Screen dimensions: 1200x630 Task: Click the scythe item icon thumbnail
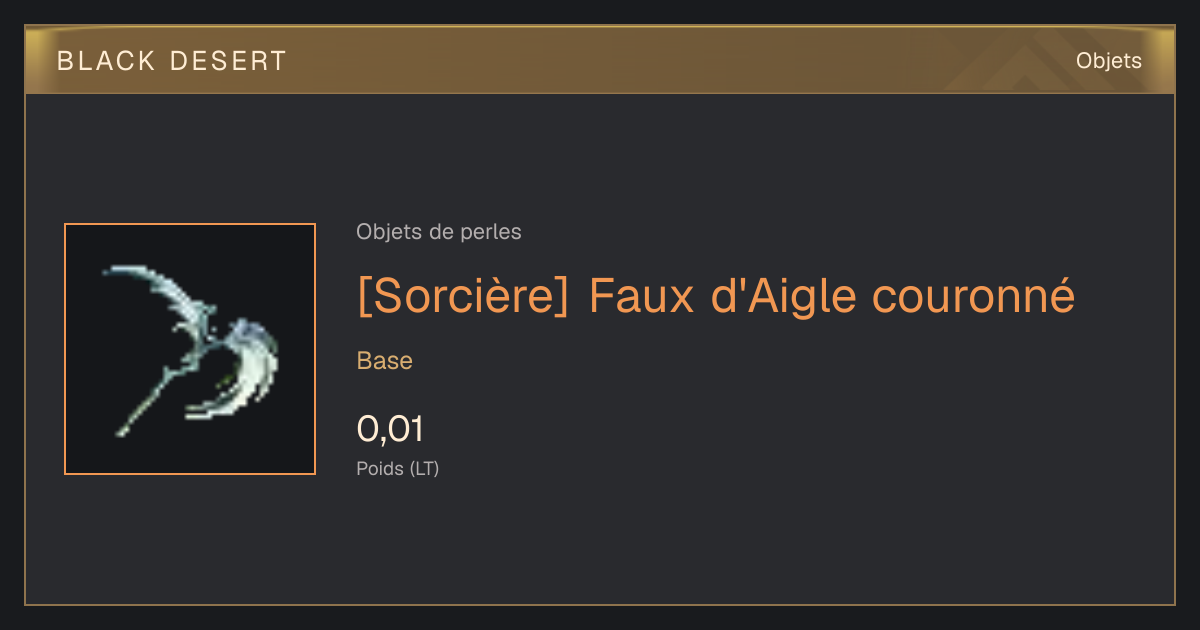coord(190,349)
